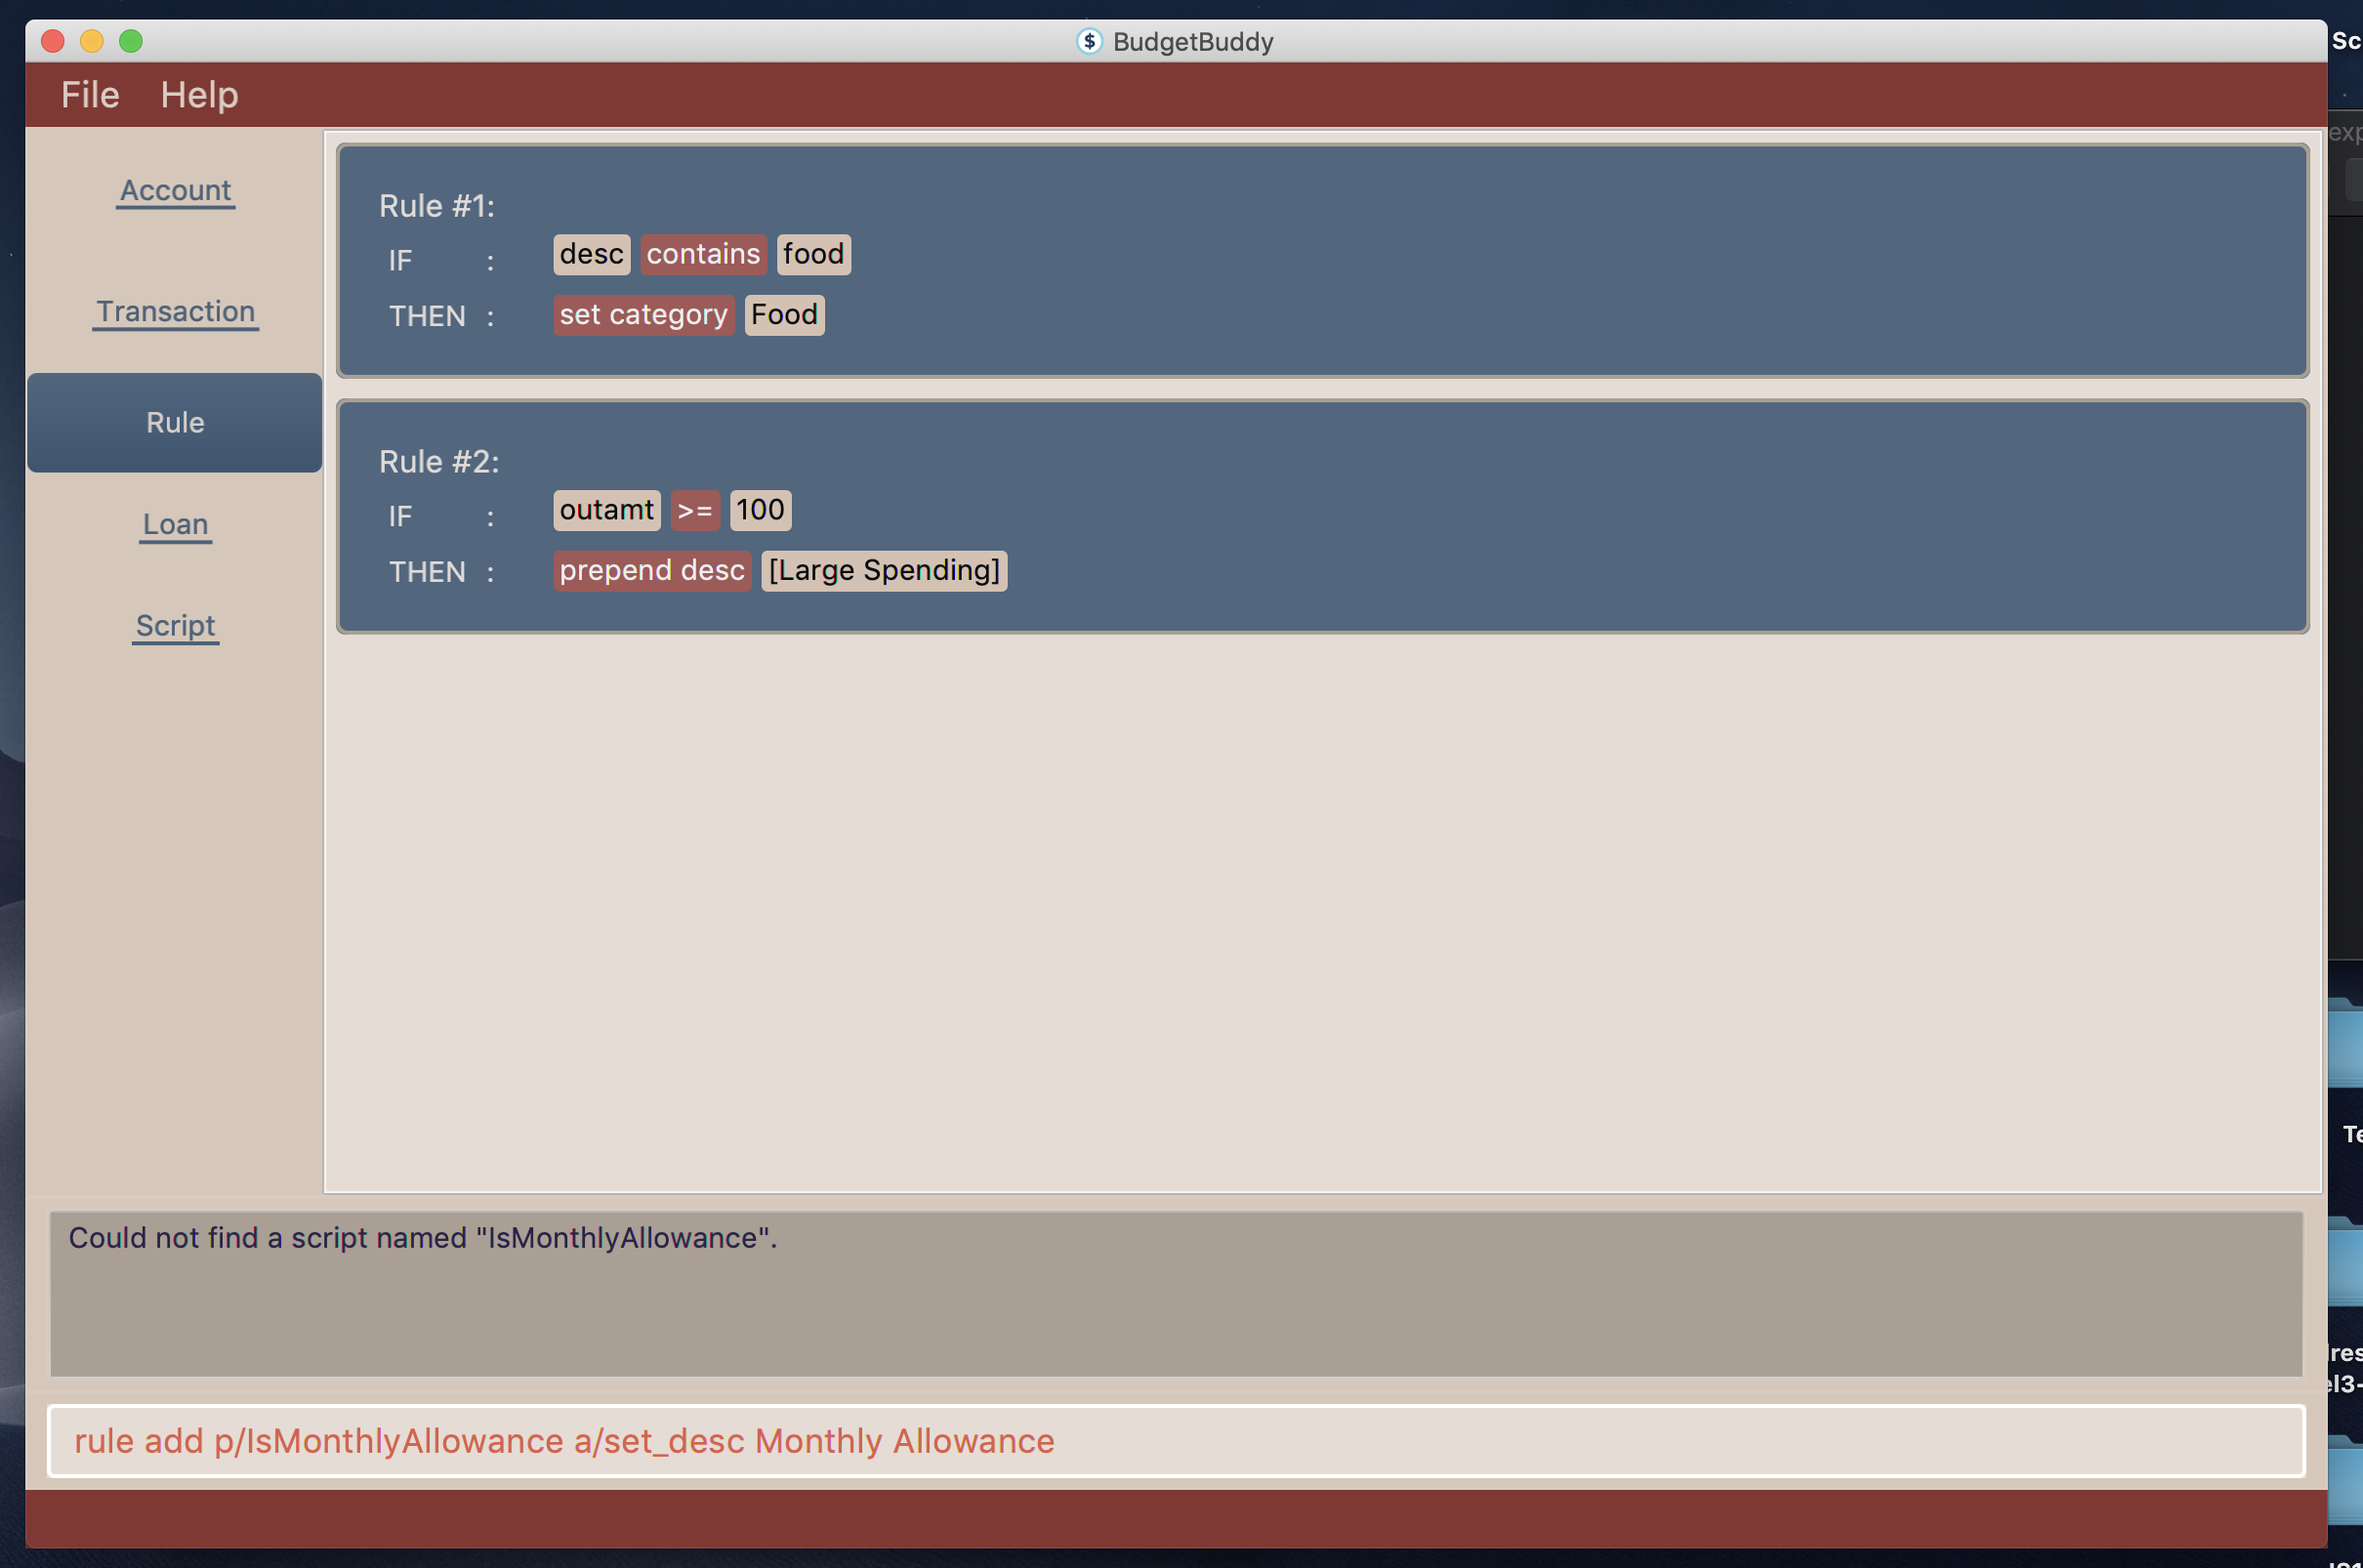
Task: Click the Loan sidebar icon
Action: point(175,523)
